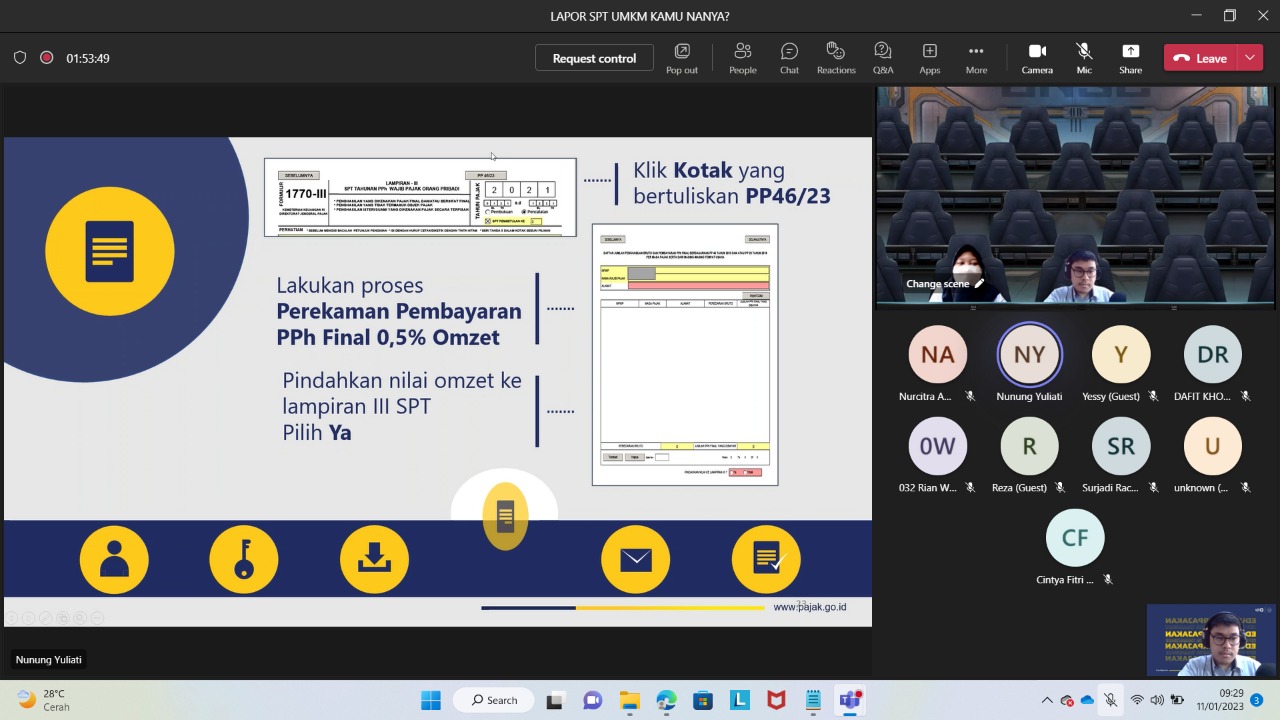Show hidden system tray icons
Screen dimensions: 1280x720
pyautogui.click(x=1047, y=700)
